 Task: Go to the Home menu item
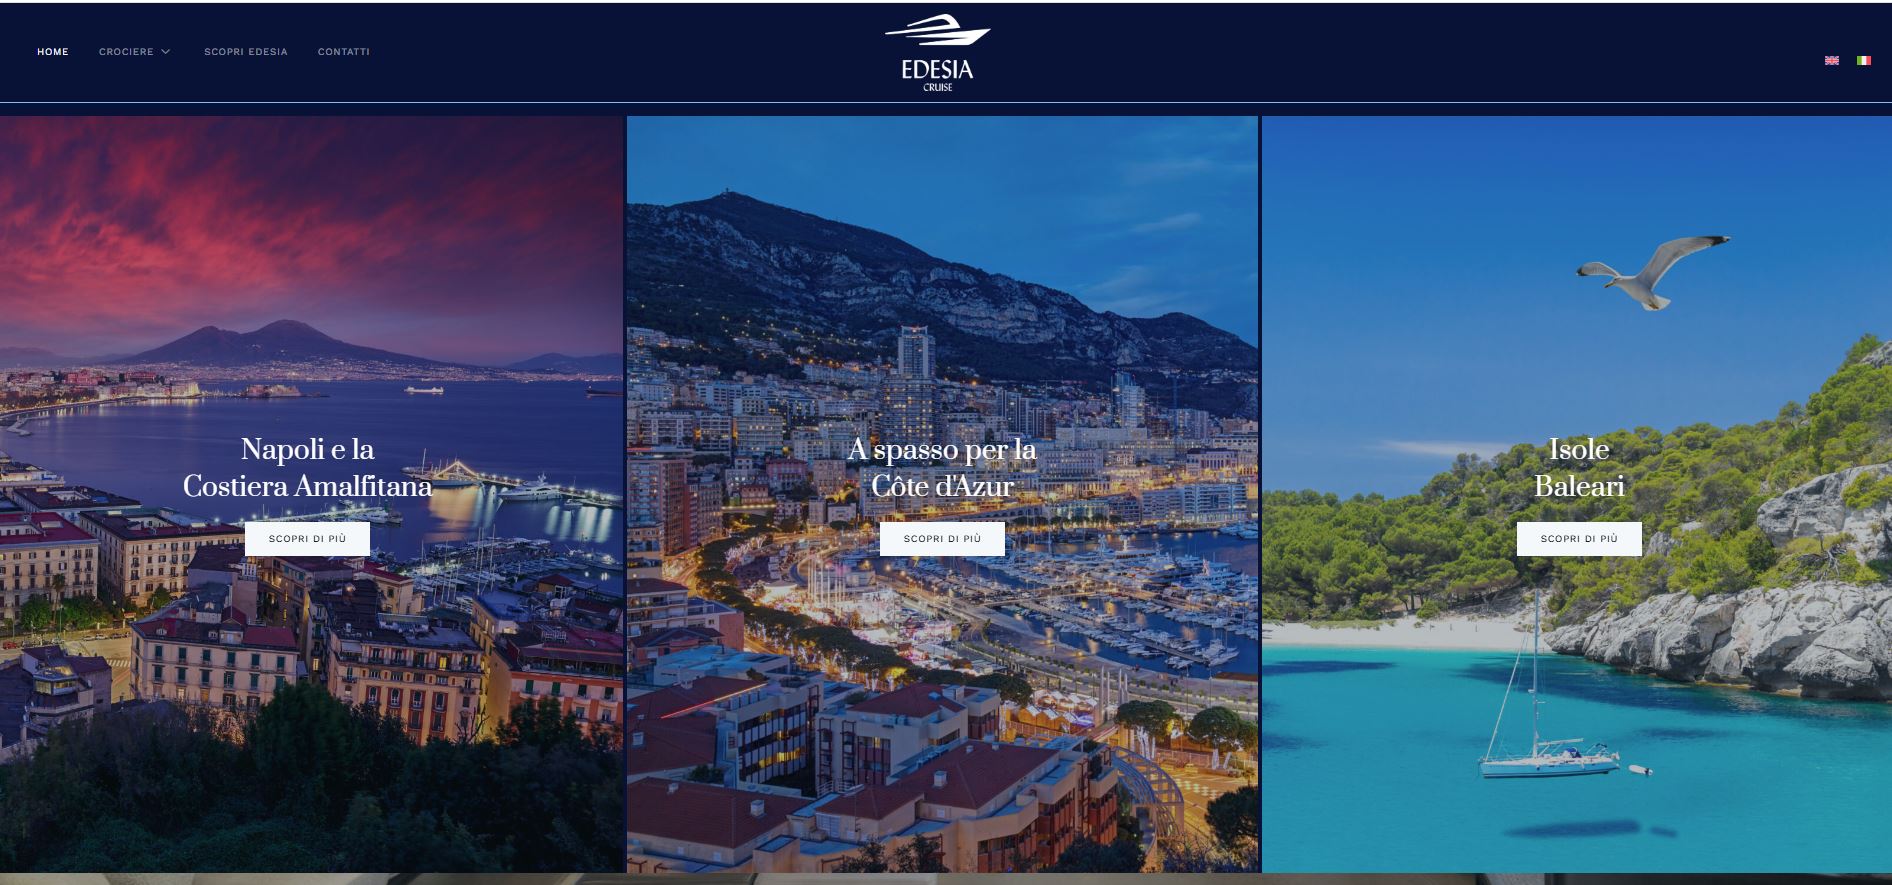click(53, 52)
